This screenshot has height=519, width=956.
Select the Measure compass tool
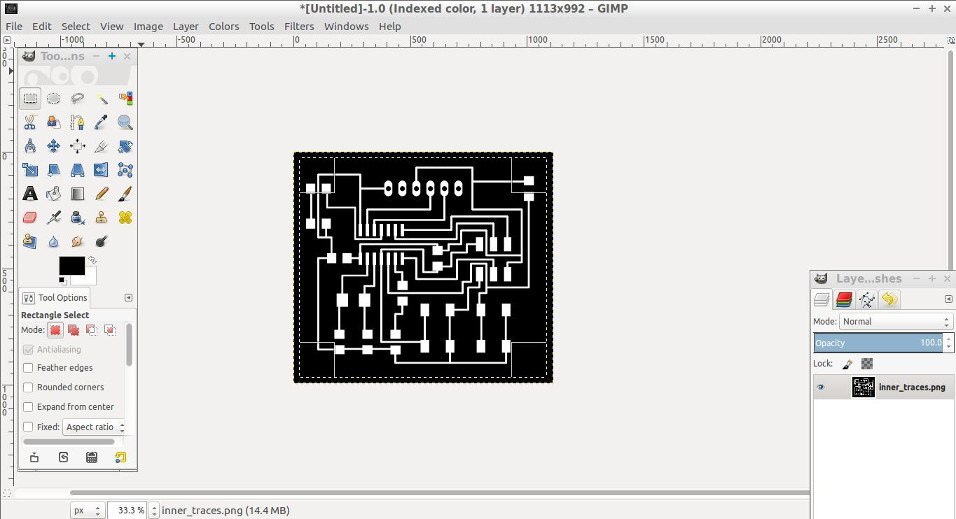pyautogui.click(x=30, y=146)
